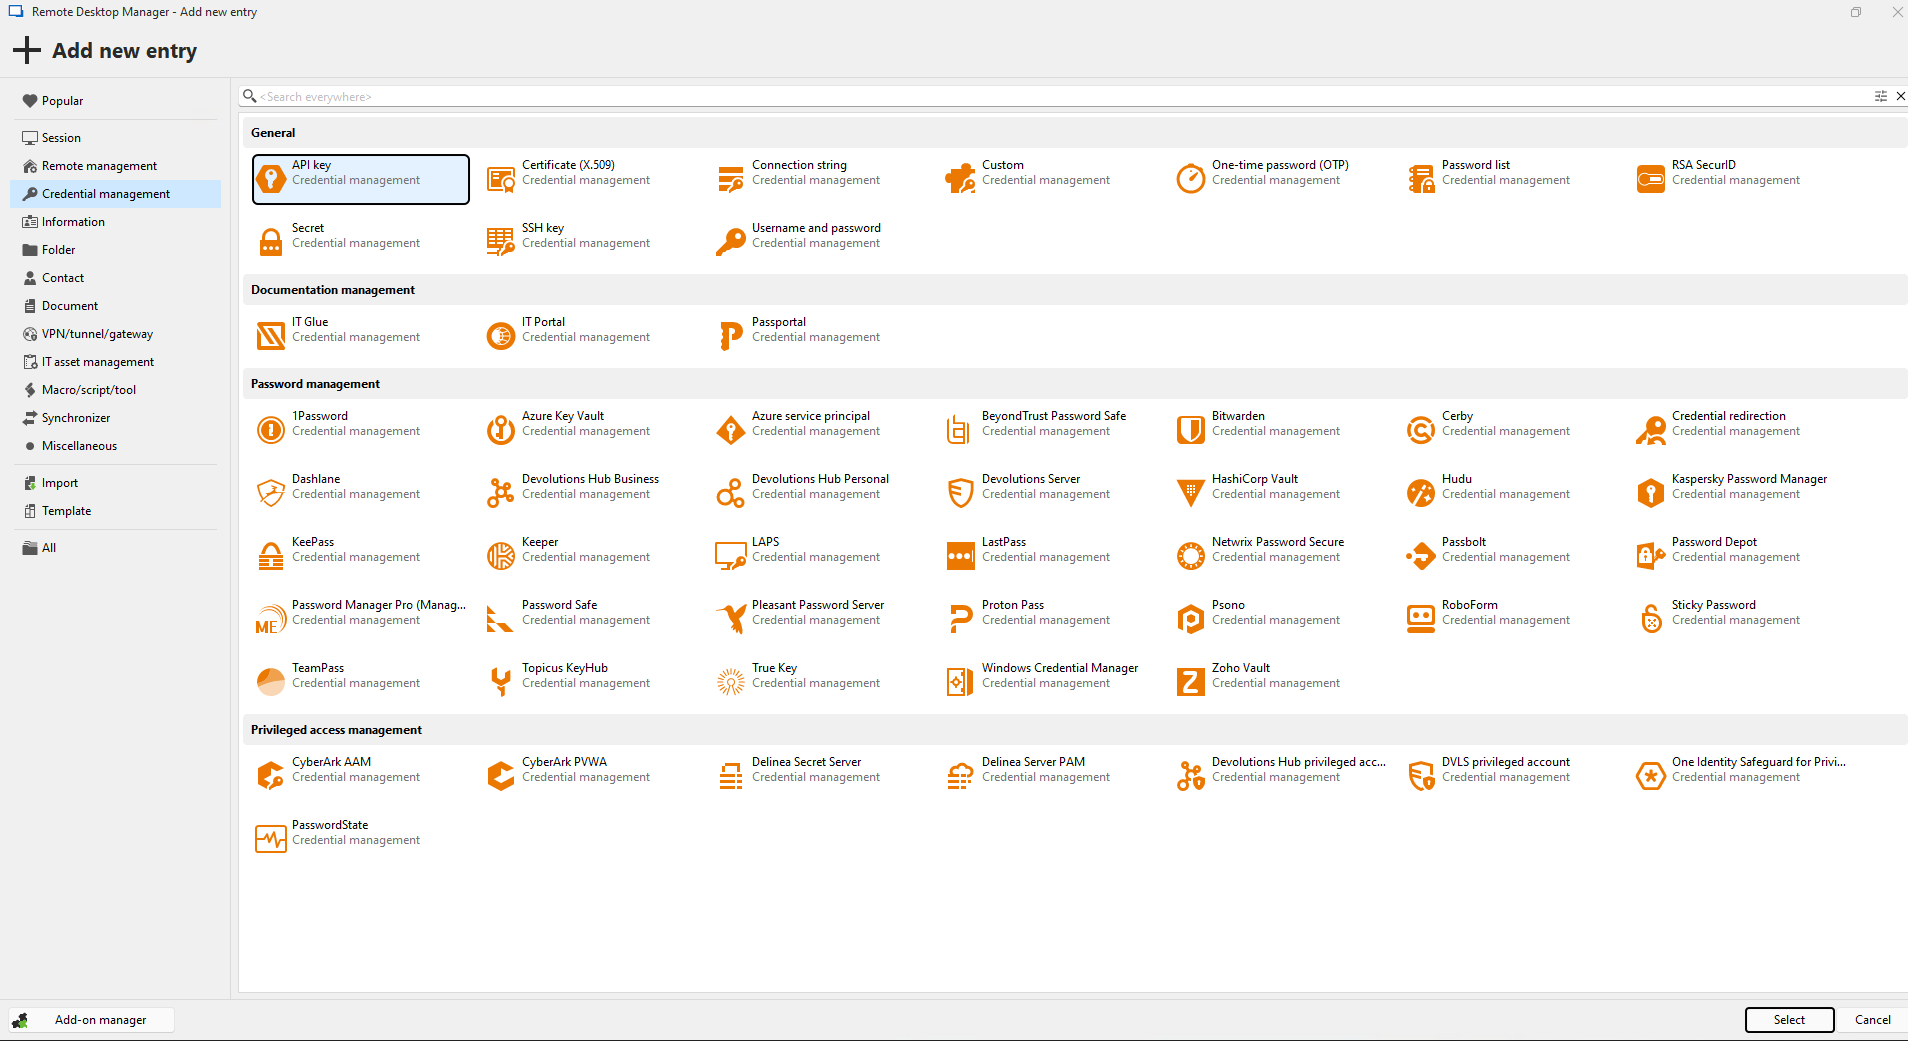The width and height of the screenshot is (1908, 1041).
Task: Select the One-time password (OTP) icon
Action: click(1191, 179)
